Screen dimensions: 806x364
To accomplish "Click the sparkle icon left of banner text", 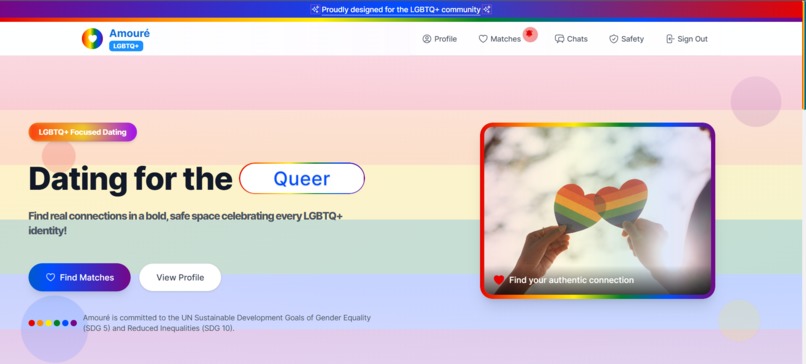I will point(316,9).
